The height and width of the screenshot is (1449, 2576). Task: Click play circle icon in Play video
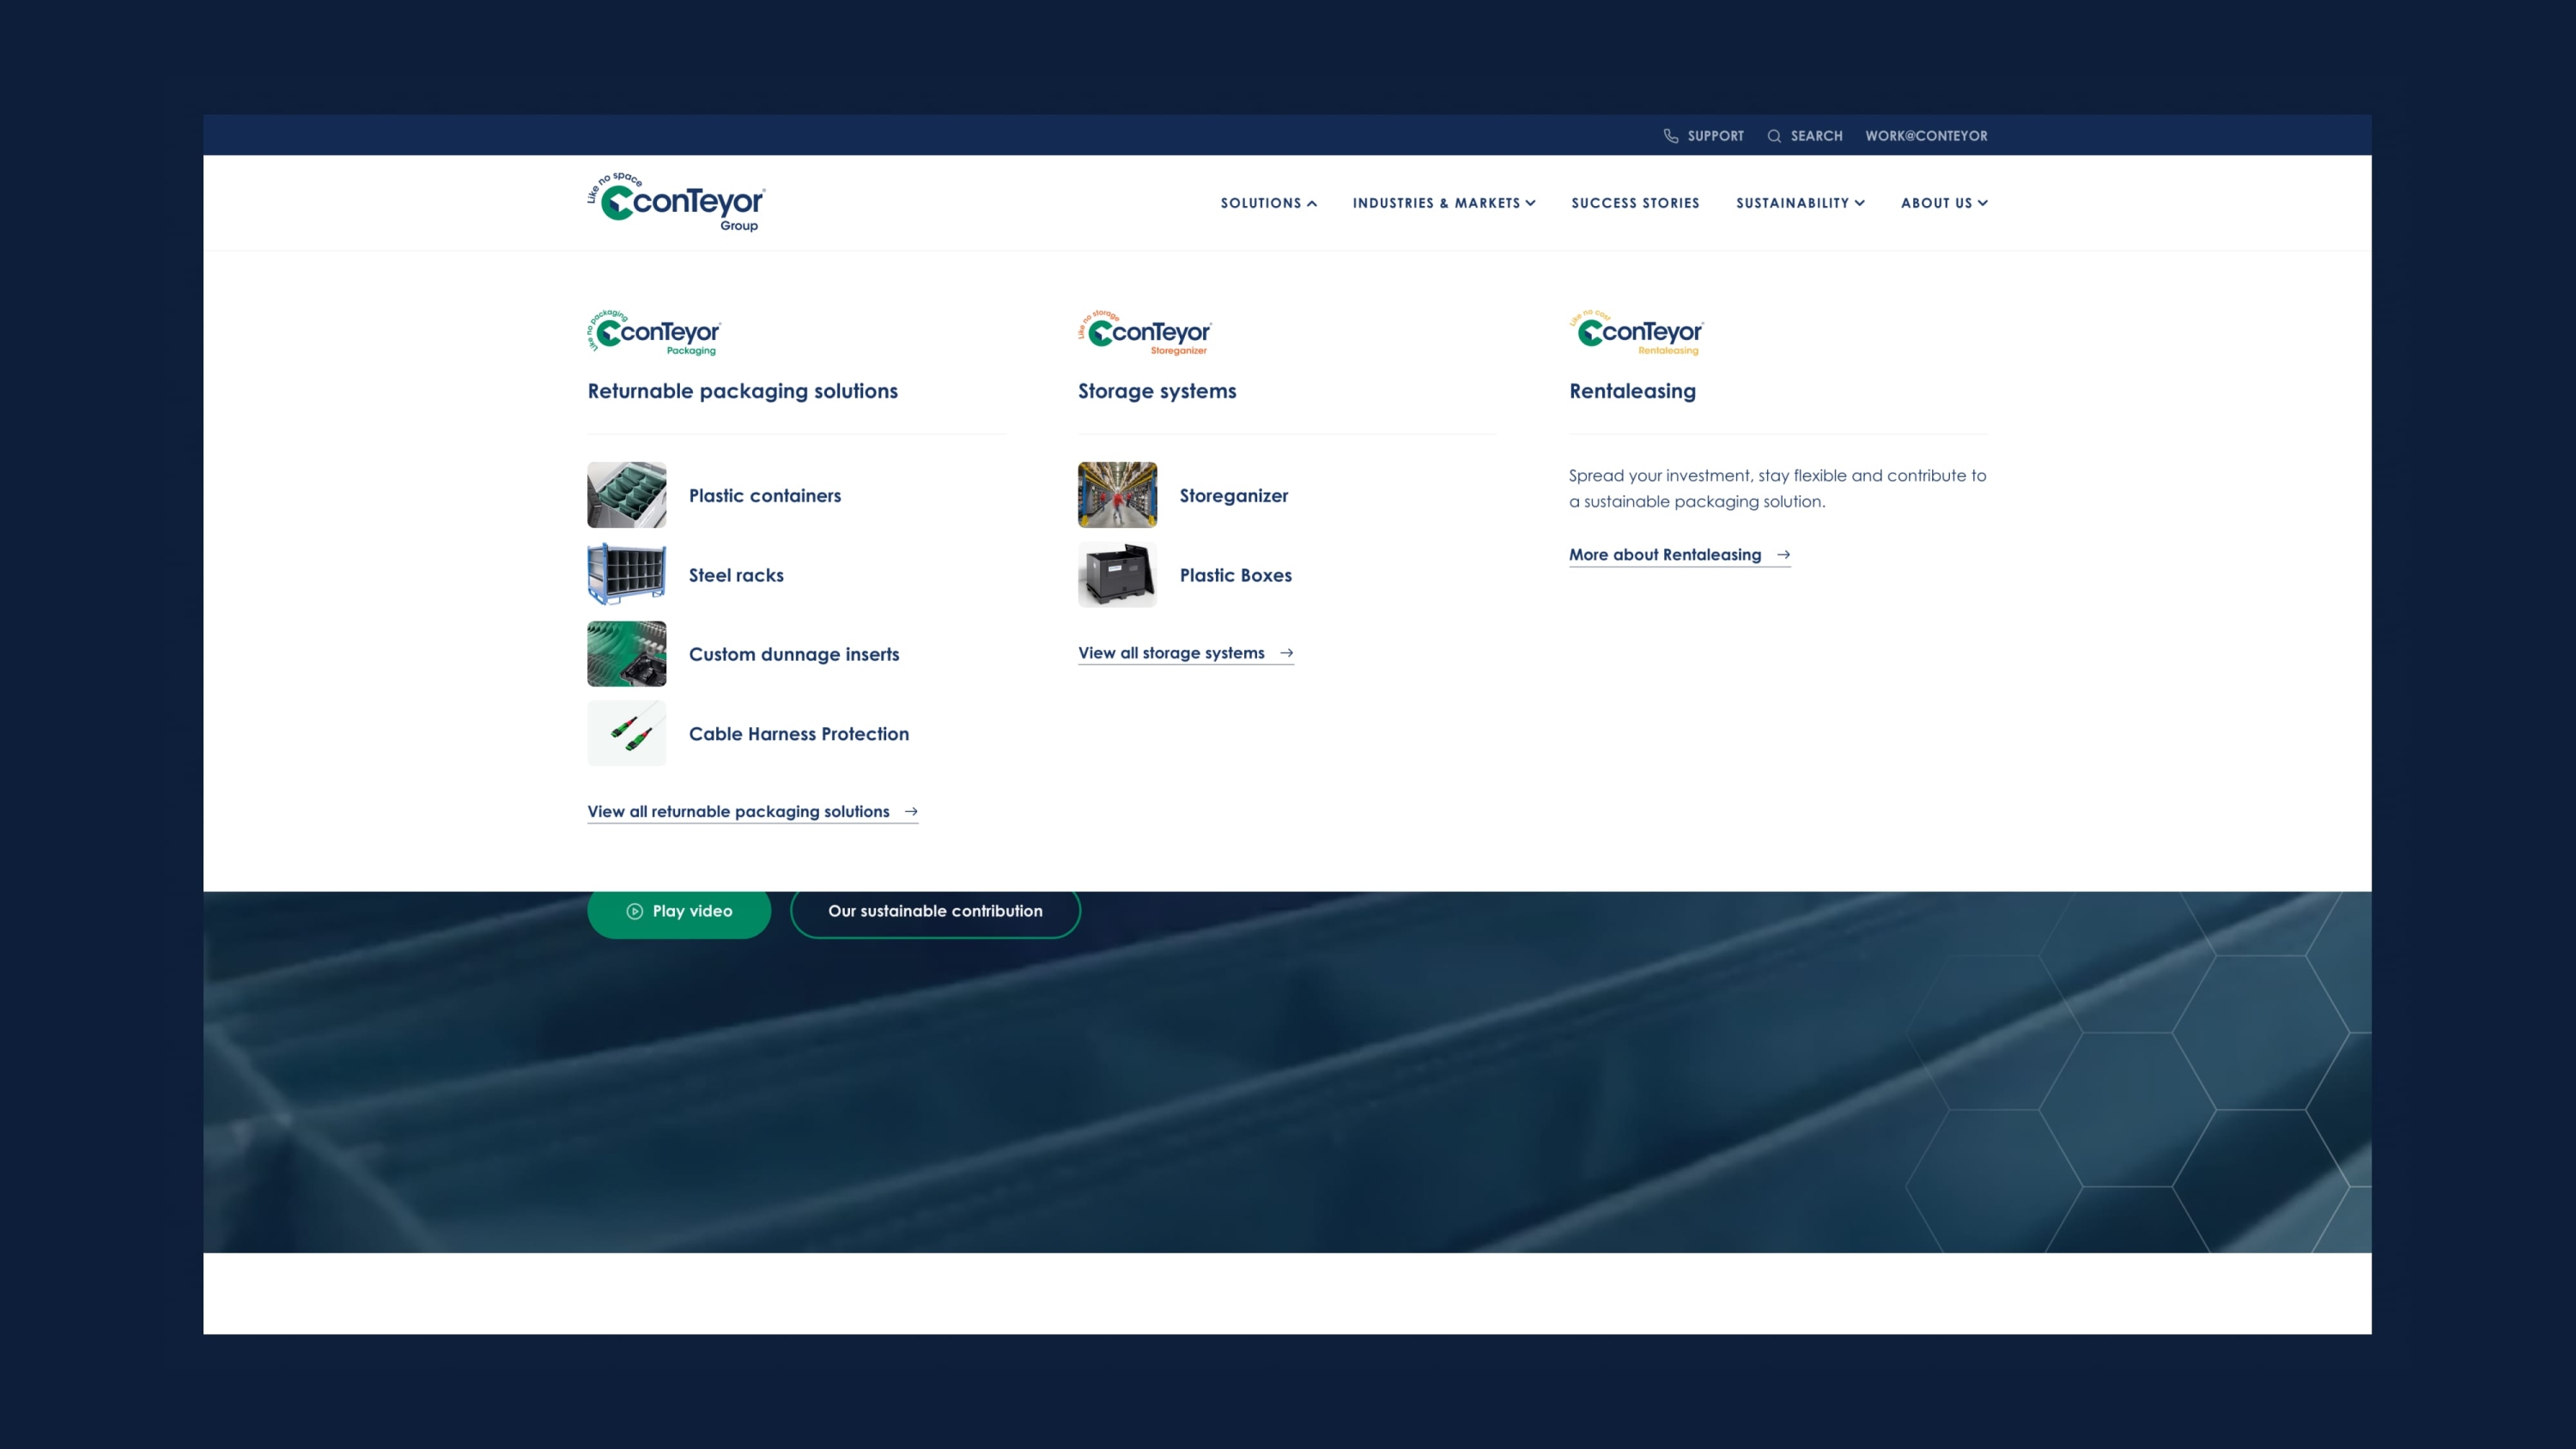click(x=634, y=911)
